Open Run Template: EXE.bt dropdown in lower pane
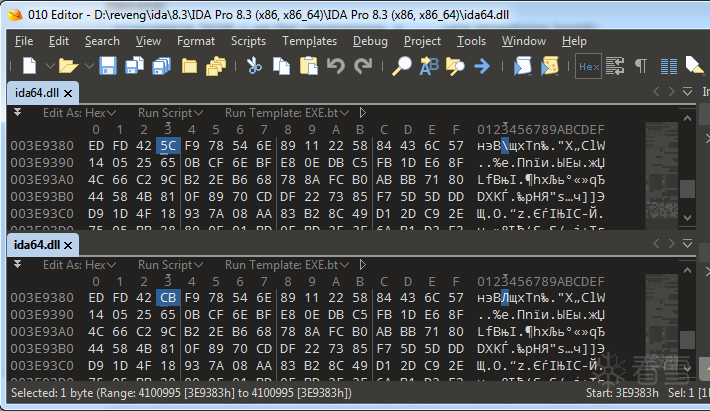The image size is (710, 411). [x=287, y=265]
